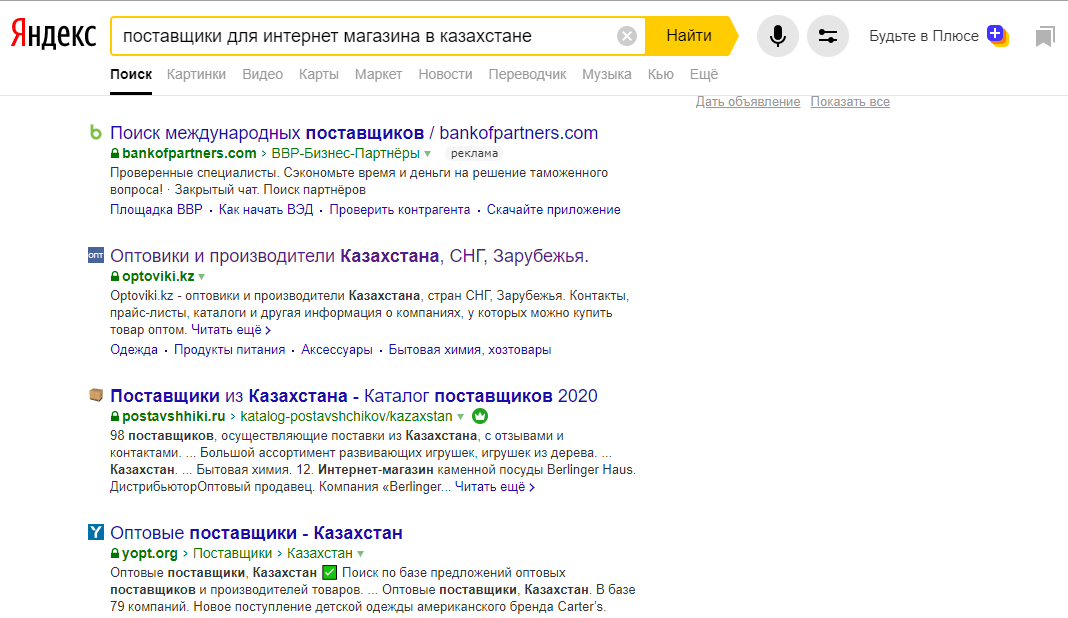1068x618 pixels.
Task: Click the Поставщики breadcrumb under yopt.org
Action: (232, 553)
